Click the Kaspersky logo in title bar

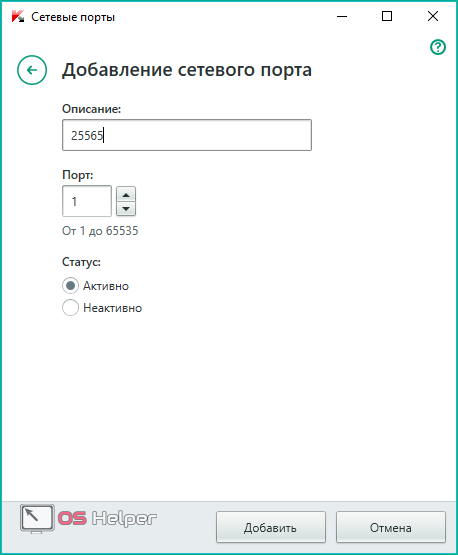coord(18,17)
